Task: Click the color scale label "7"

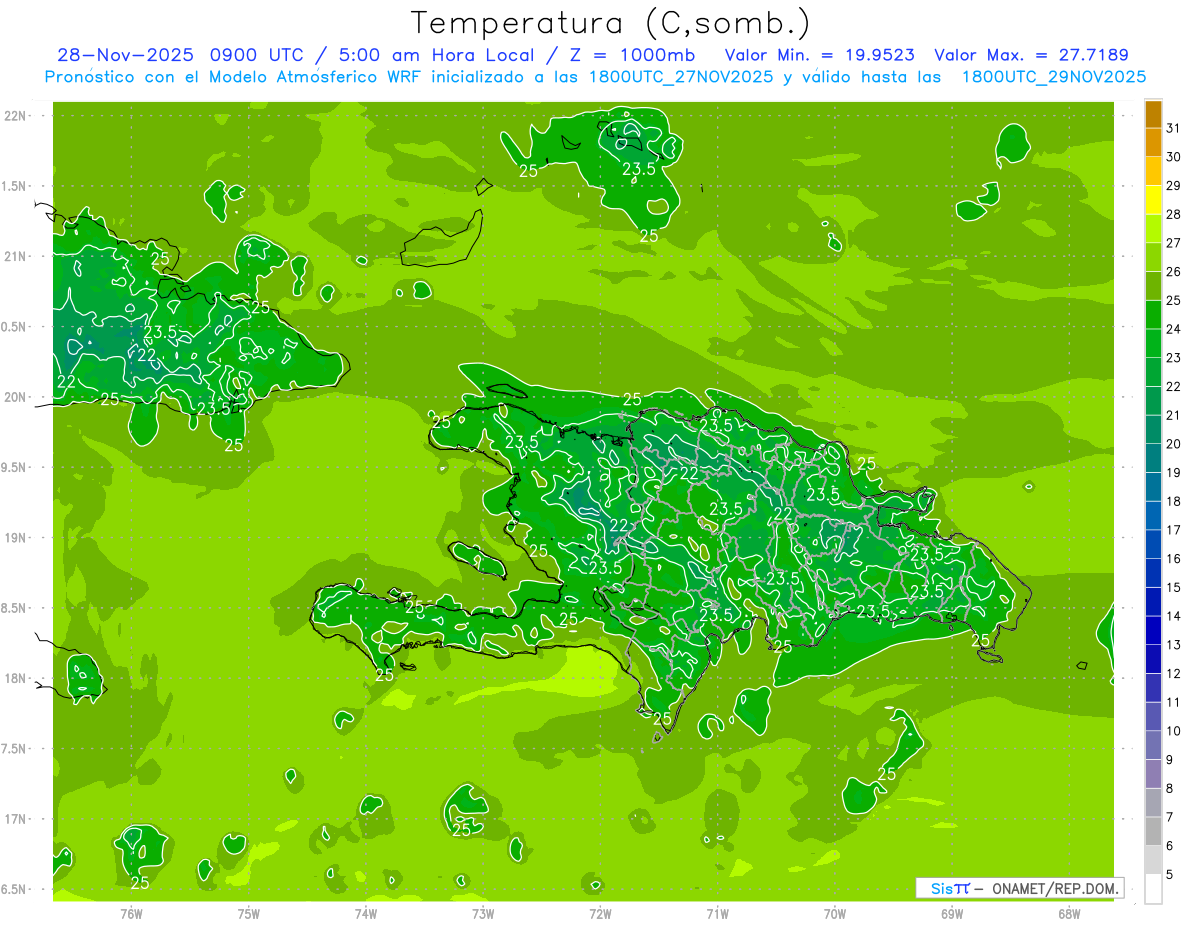Action: click(1170, 818)
